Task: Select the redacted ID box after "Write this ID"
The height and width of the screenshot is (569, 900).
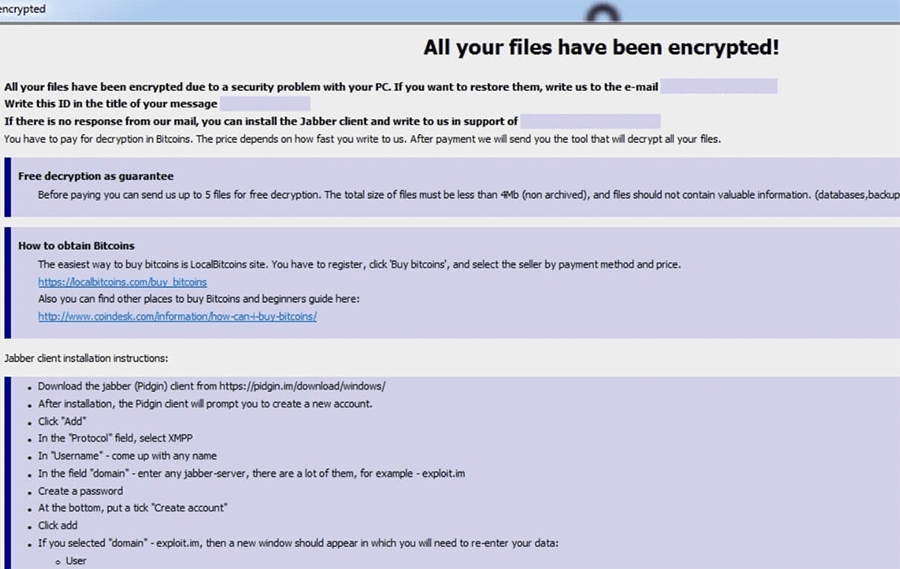Action: click(264, 104)
